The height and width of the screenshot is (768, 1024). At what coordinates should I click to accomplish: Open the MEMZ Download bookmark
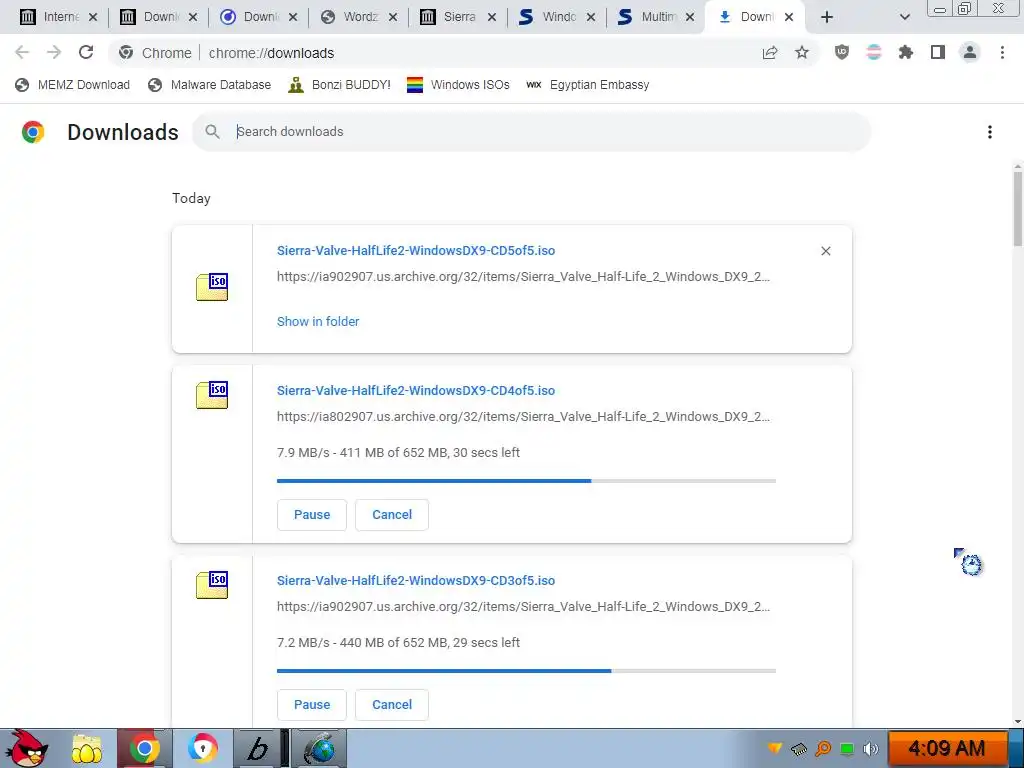[x=72, y=85]
